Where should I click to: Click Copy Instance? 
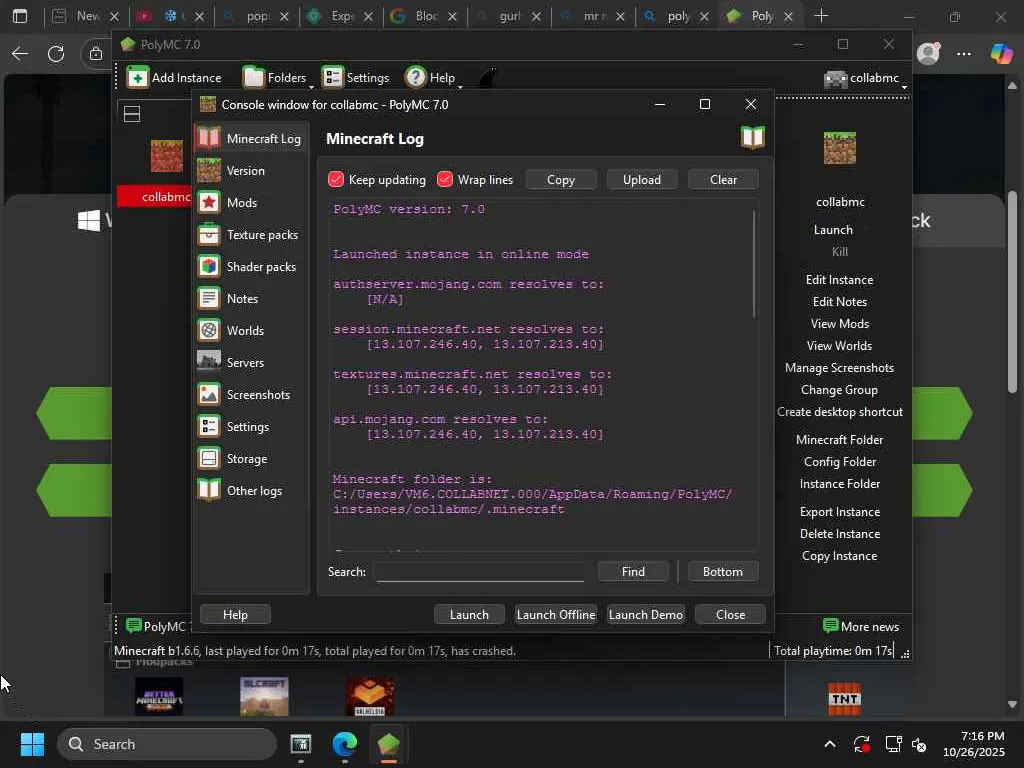coord(839,556)
